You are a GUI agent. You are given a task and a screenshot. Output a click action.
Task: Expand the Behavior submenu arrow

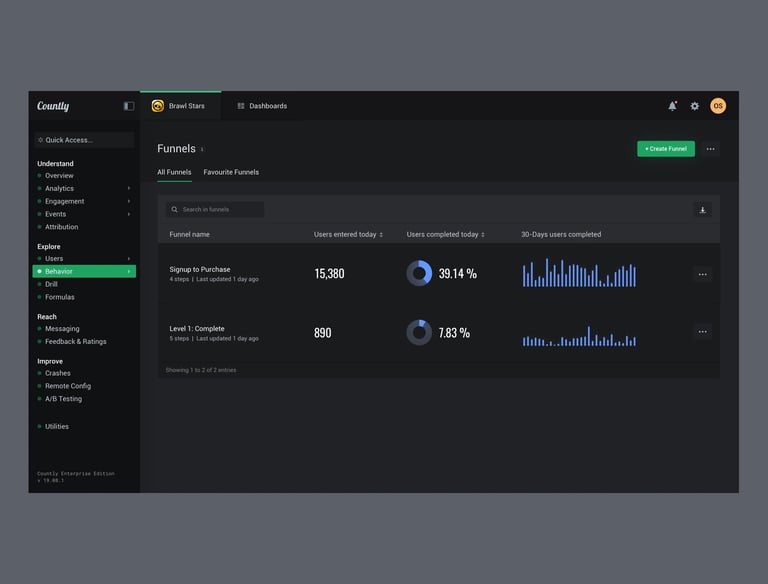(129, 271)
